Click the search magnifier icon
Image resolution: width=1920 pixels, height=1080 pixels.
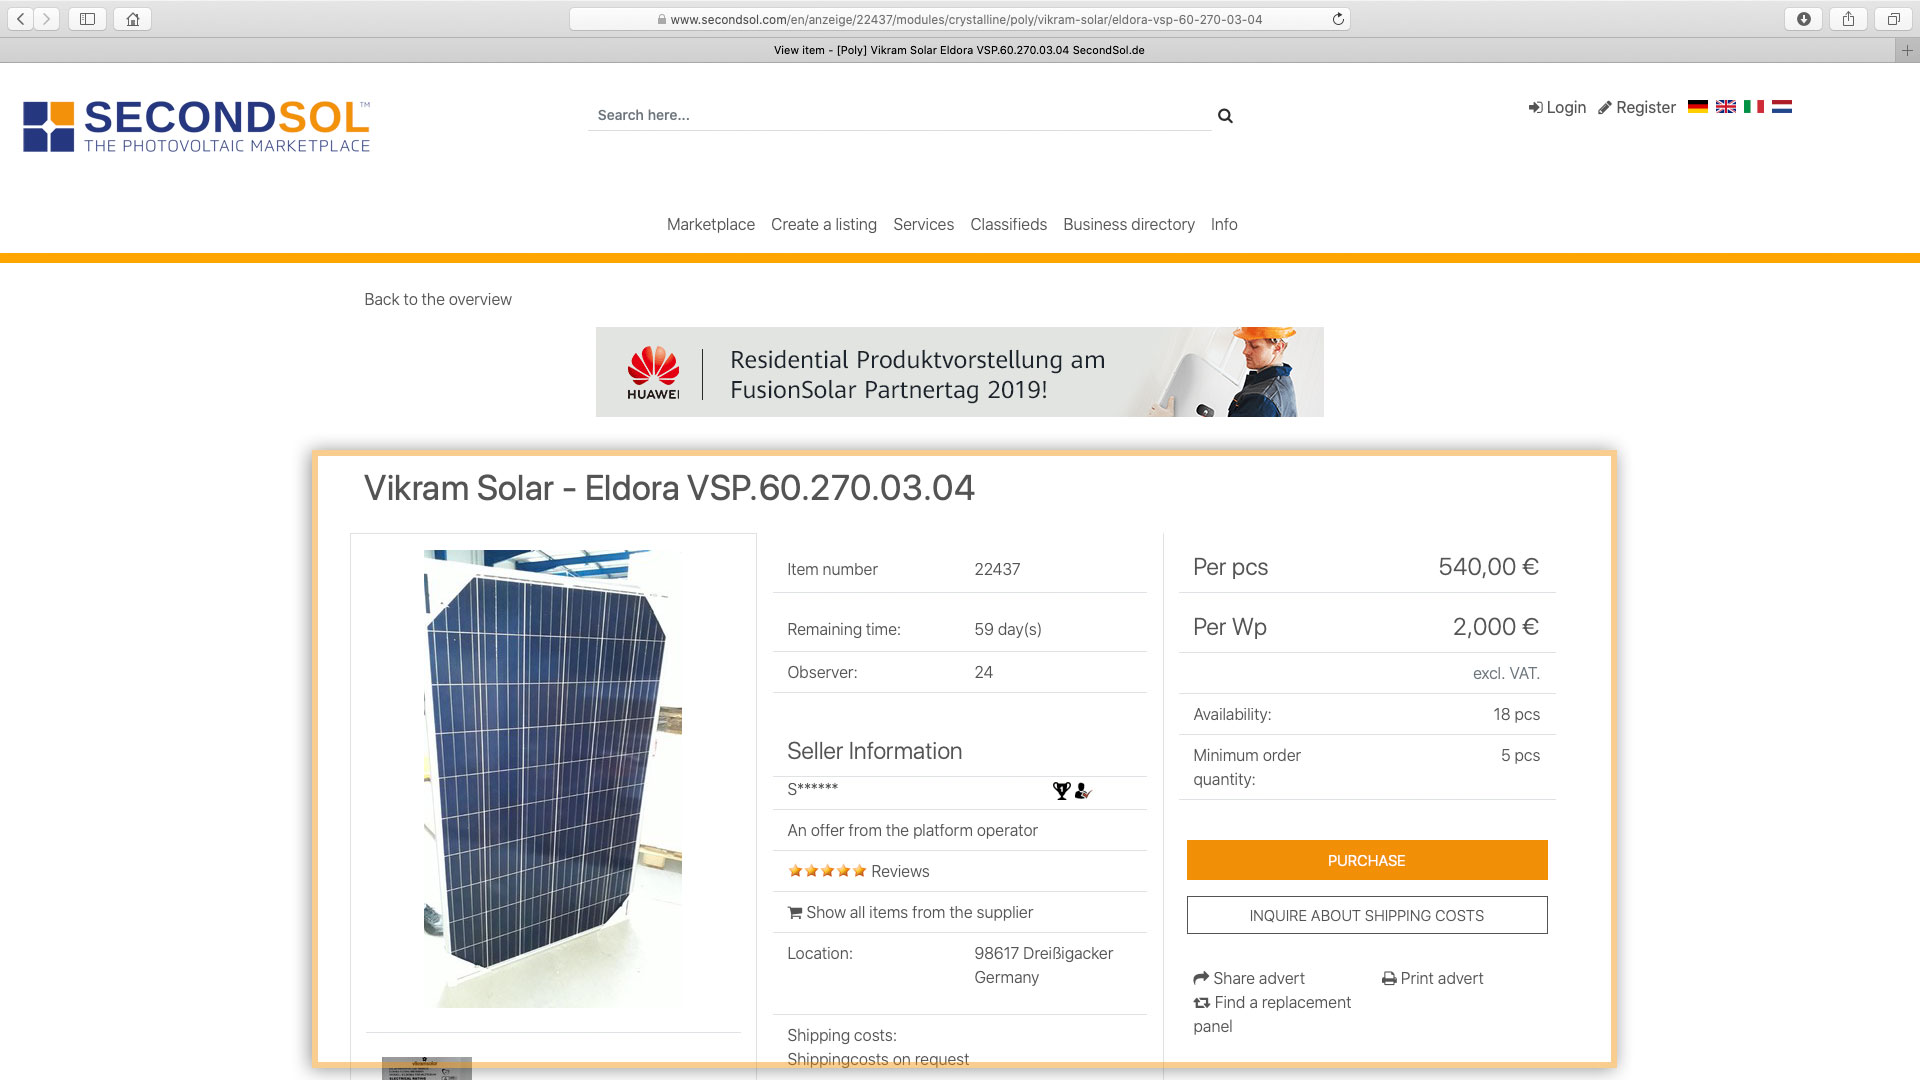pyautogui.click(x=1225, y=116)
